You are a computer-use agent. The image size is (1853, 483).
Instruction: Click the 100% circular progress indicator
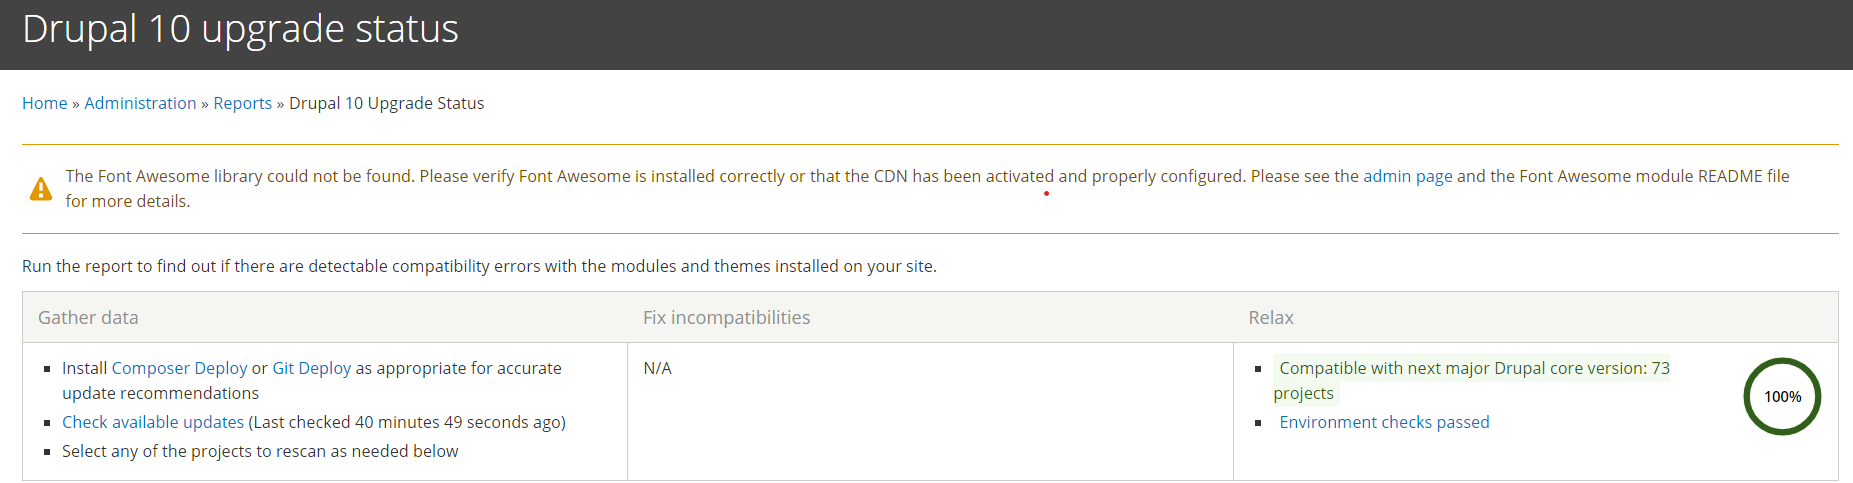pyautogui.click(x=1782, y=396)
